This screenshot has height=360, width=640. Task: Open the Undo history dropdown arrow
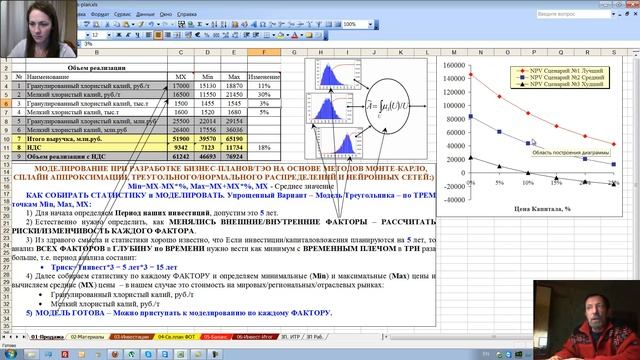(x=158, y=24)
